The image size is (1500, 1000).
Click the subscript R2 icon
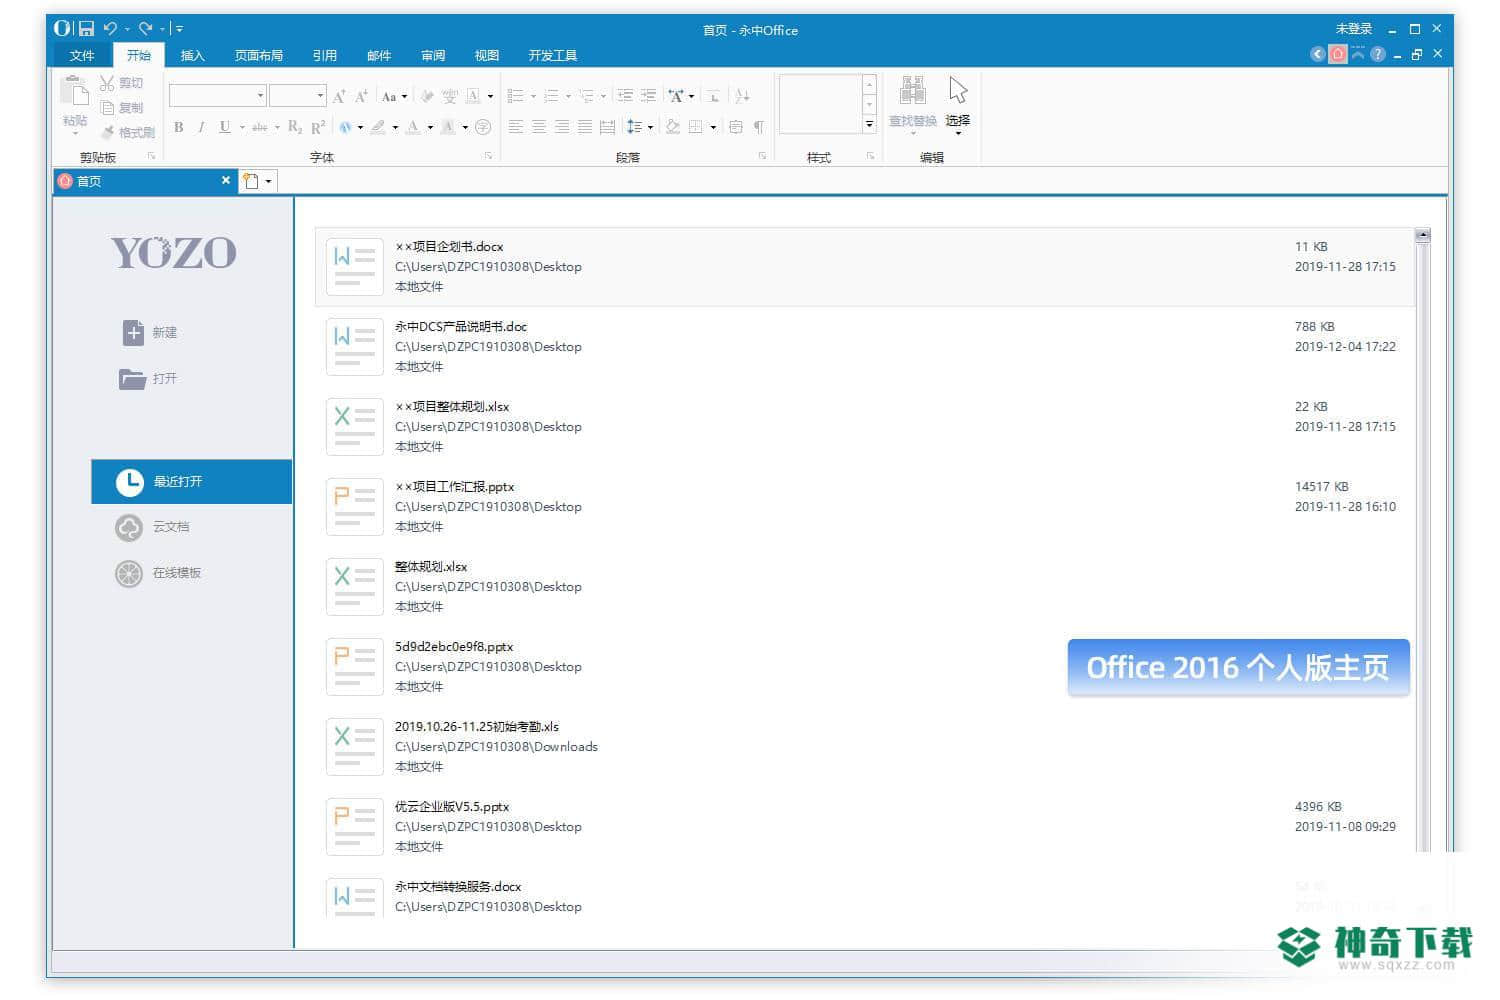coord(295,127)
